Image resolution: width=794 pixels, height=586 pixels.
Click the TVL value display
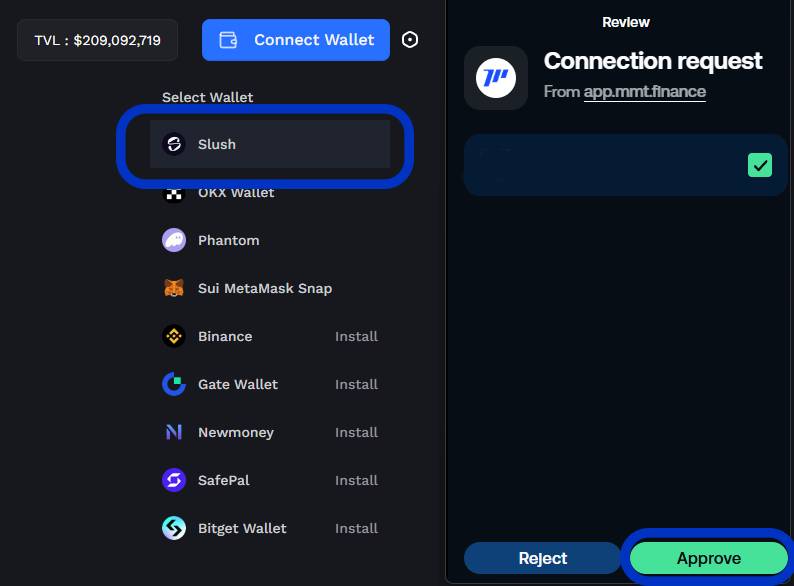click(x=97, y=40)
